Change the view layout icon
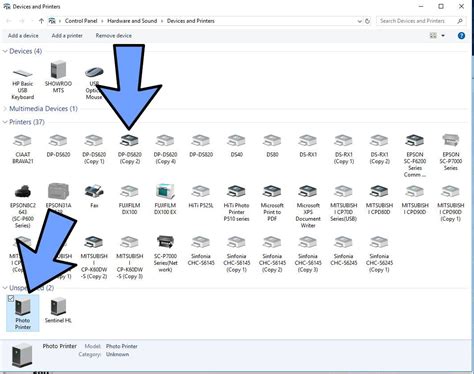 click(x=433, y=36)
